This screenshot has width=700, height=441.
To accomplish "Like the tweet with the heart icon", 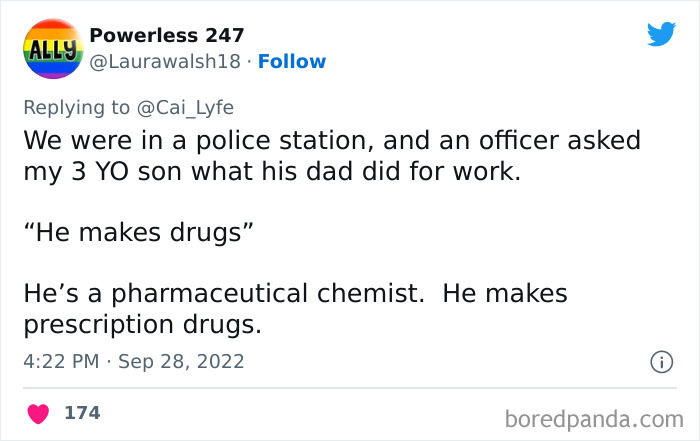I will pyautogui.click(x=38, y=412).
